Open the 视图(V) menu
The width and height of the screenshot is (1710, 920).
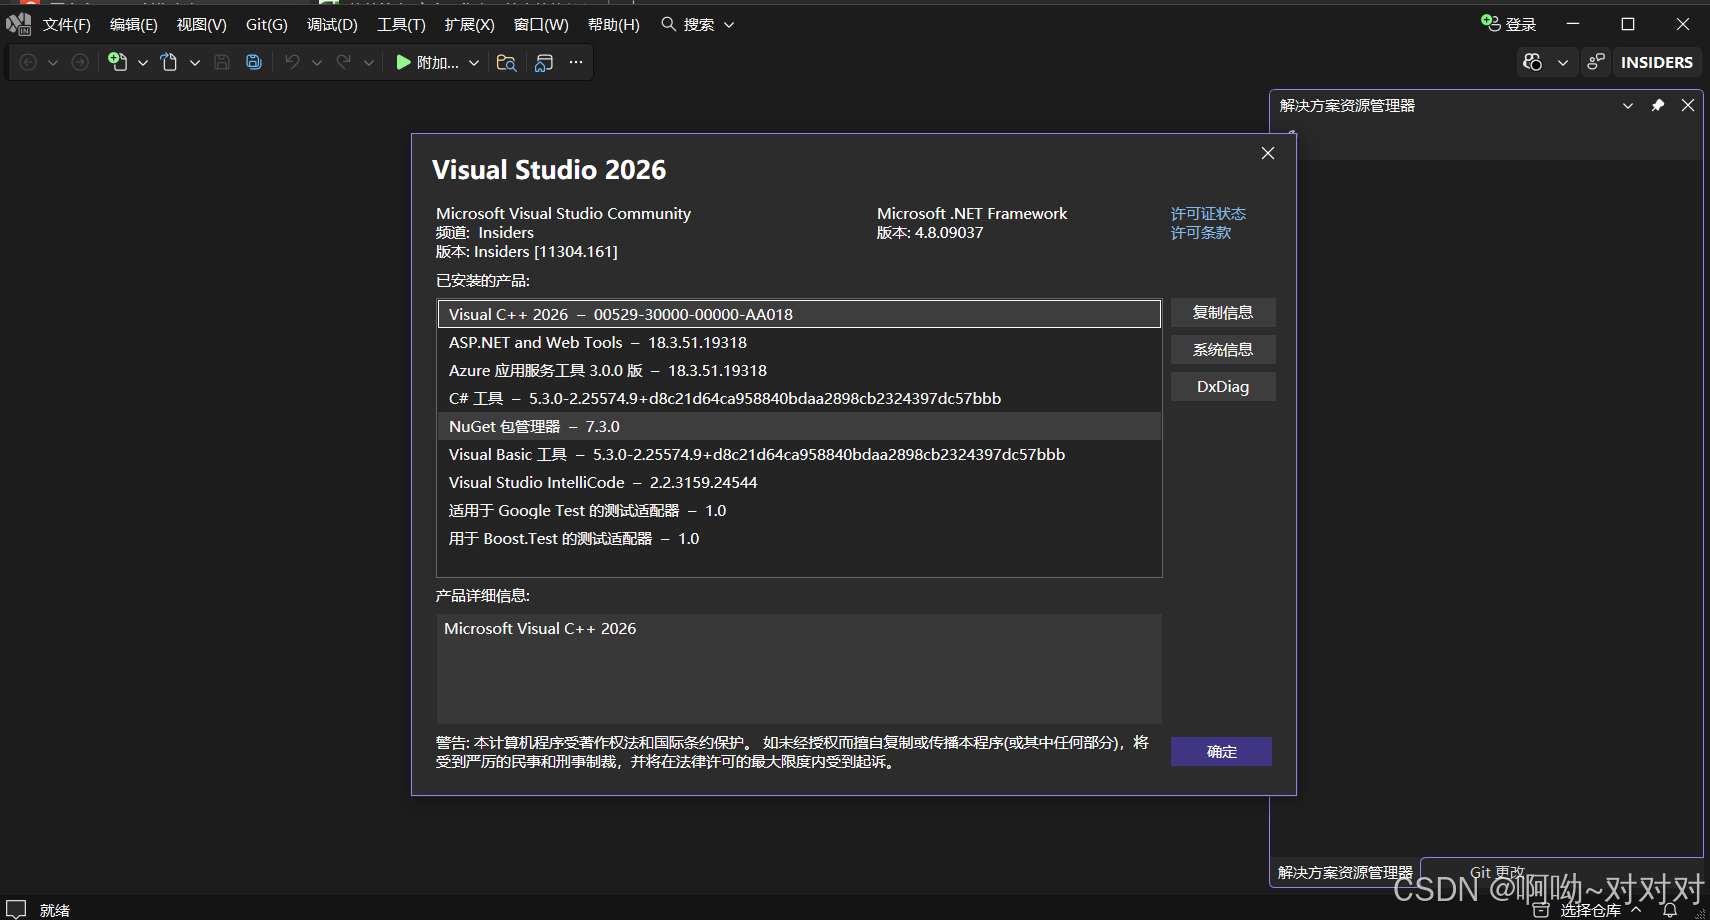pyautogui.click(x=202, y=24)
